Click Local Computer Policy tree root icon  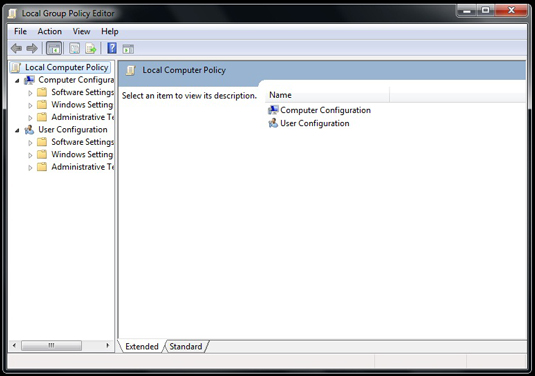16,67
